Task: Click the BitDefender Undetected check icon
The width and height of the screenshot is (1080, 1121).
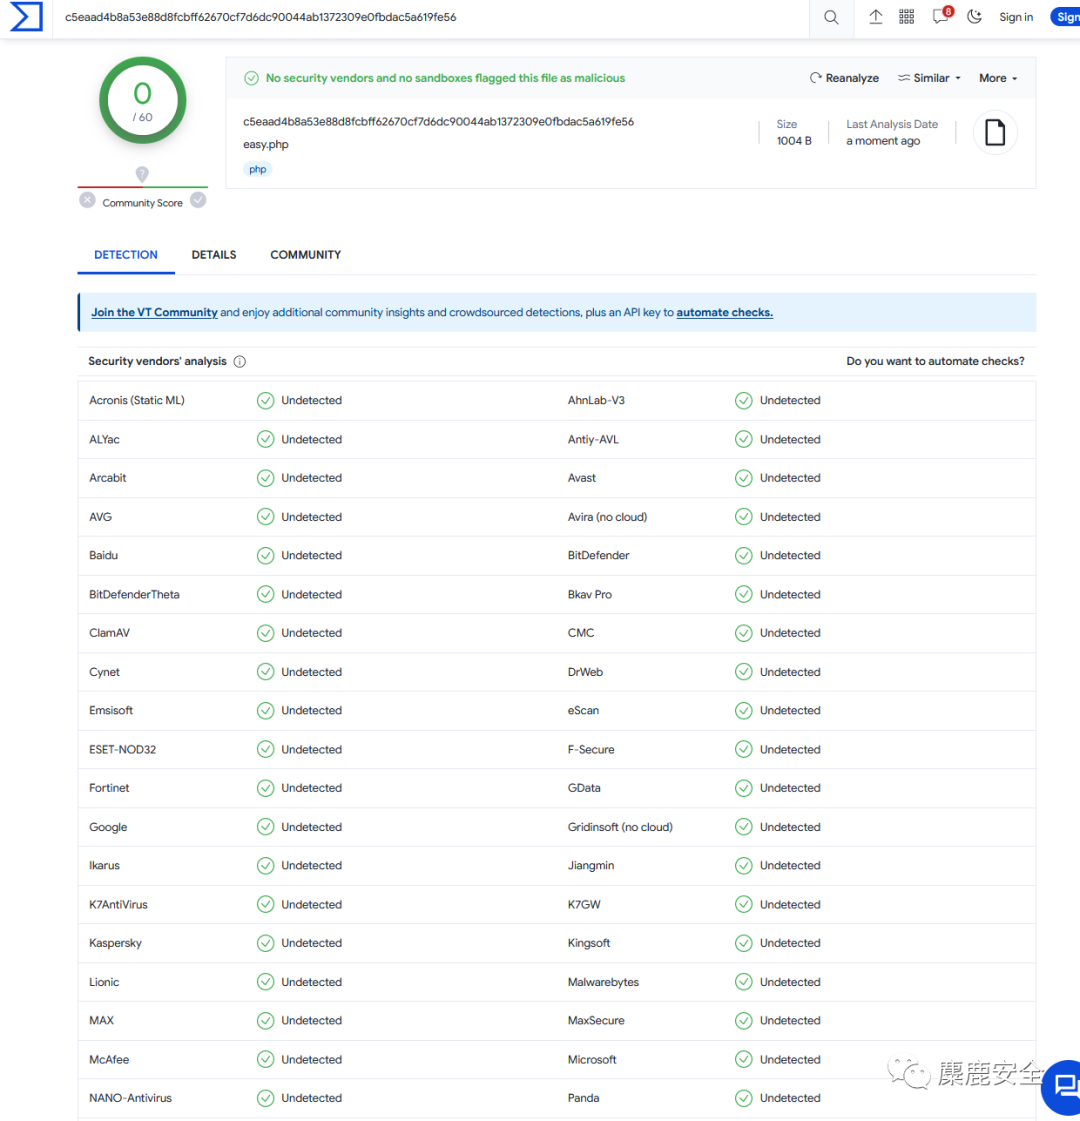Action: click(x=743, y=555)
